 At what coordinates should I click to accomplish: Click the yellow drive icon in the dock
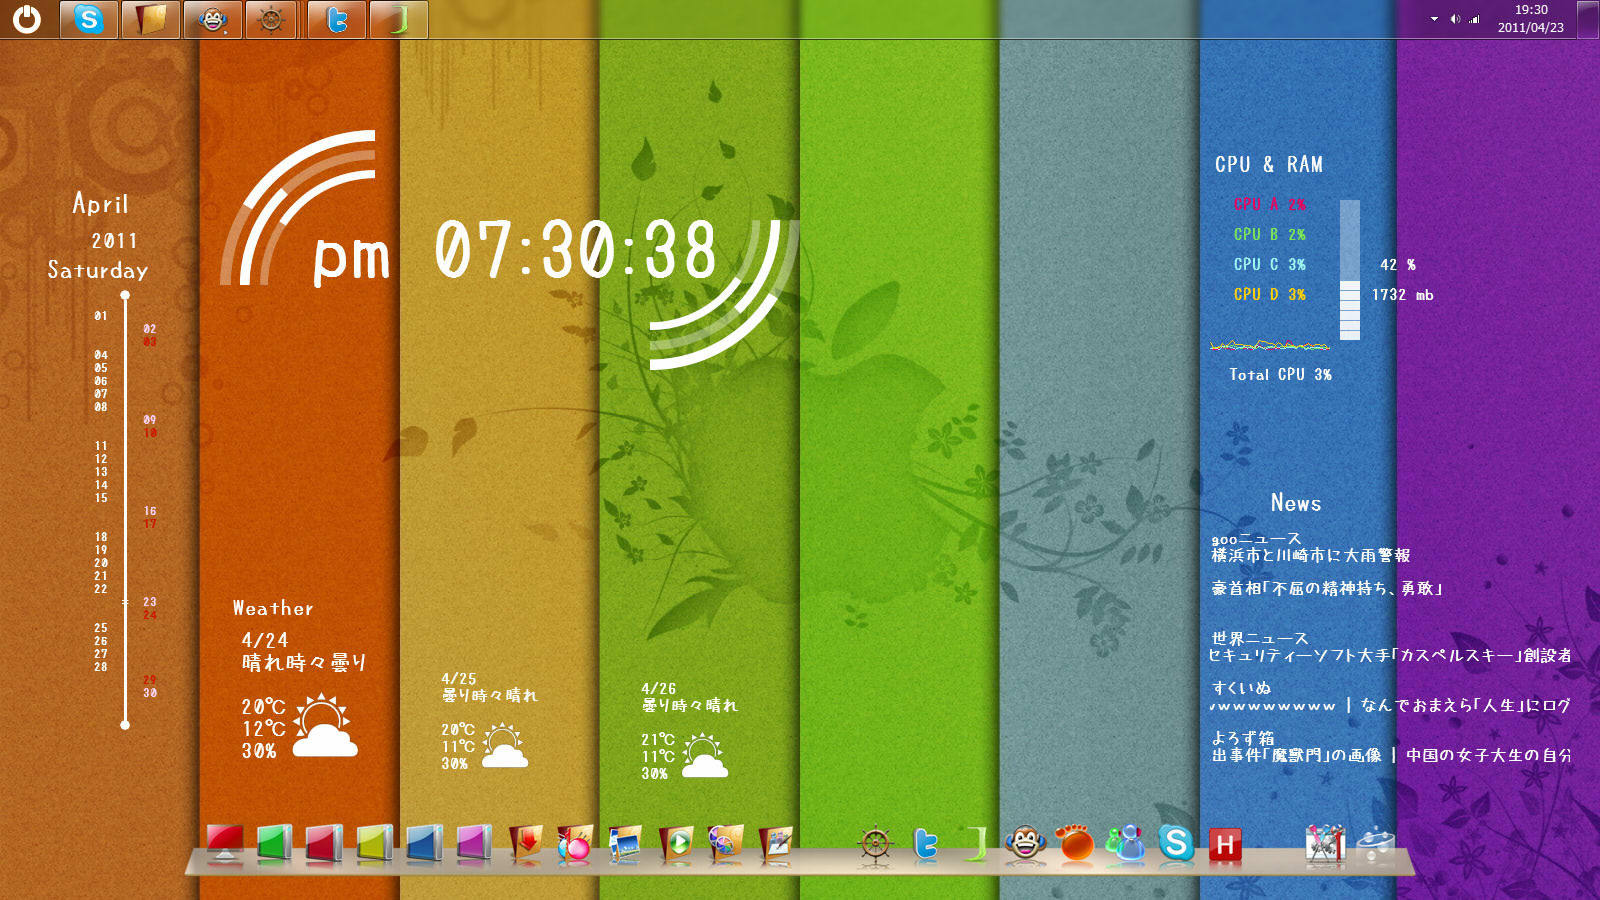[x=374, y=844]
